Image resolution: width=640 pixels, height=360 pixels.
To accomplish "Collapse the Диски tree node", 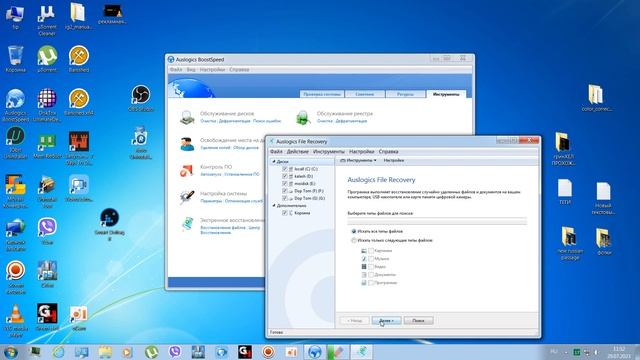I will (274, 162).
